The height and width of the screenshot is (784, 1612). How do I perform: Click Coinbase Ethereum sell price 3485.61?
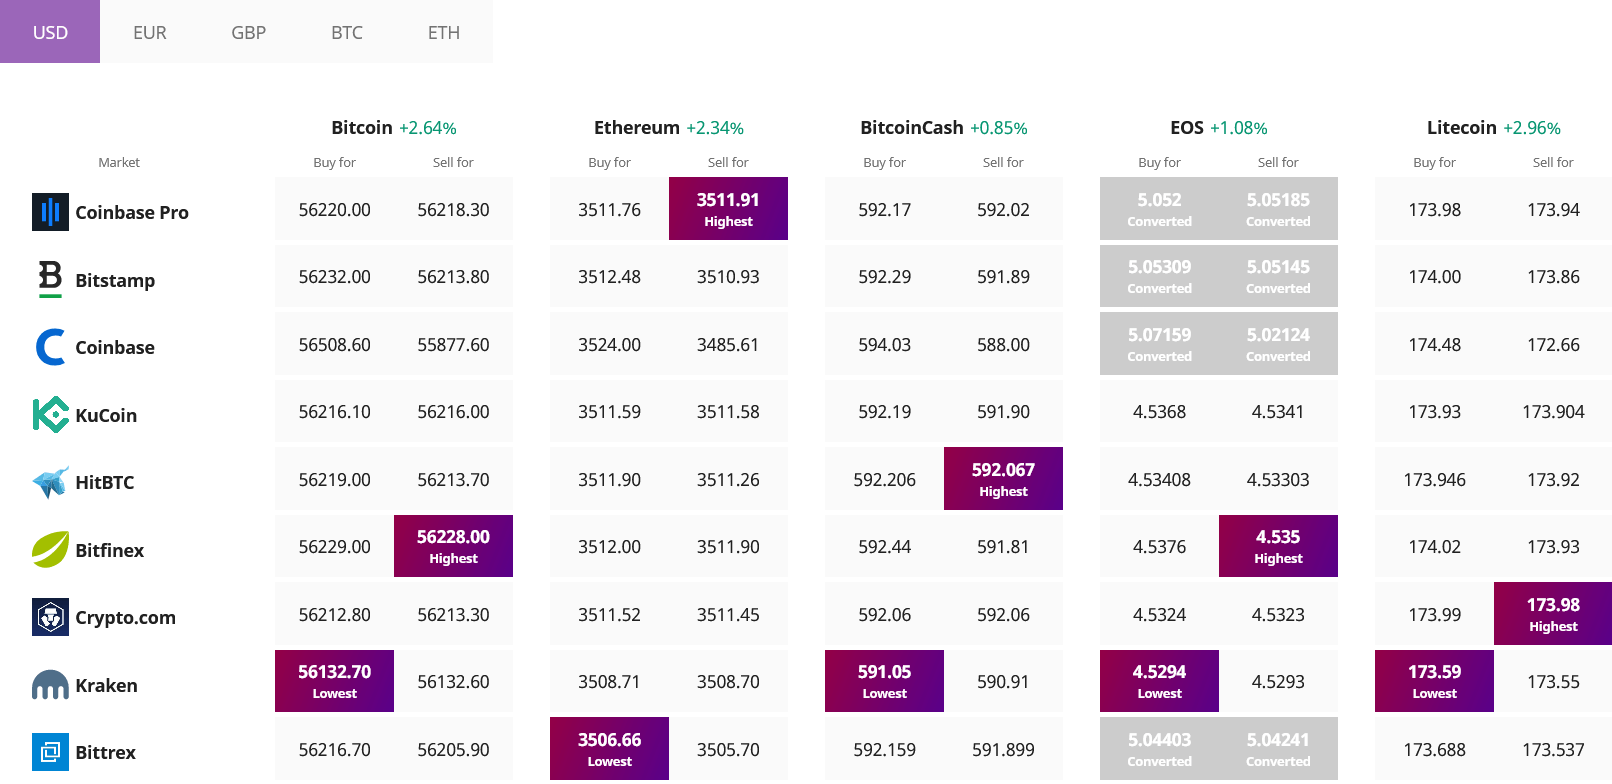pos(728,345)
